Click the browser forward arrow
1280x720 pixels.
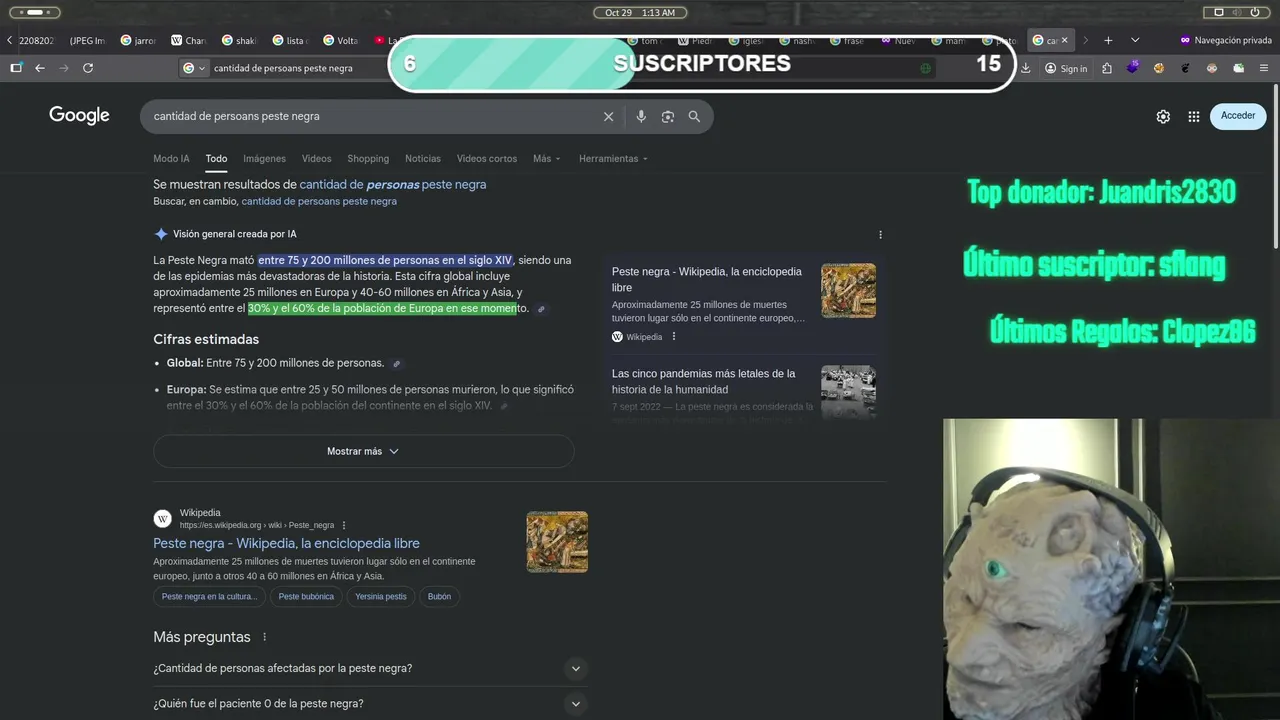[x=64, y=68]
